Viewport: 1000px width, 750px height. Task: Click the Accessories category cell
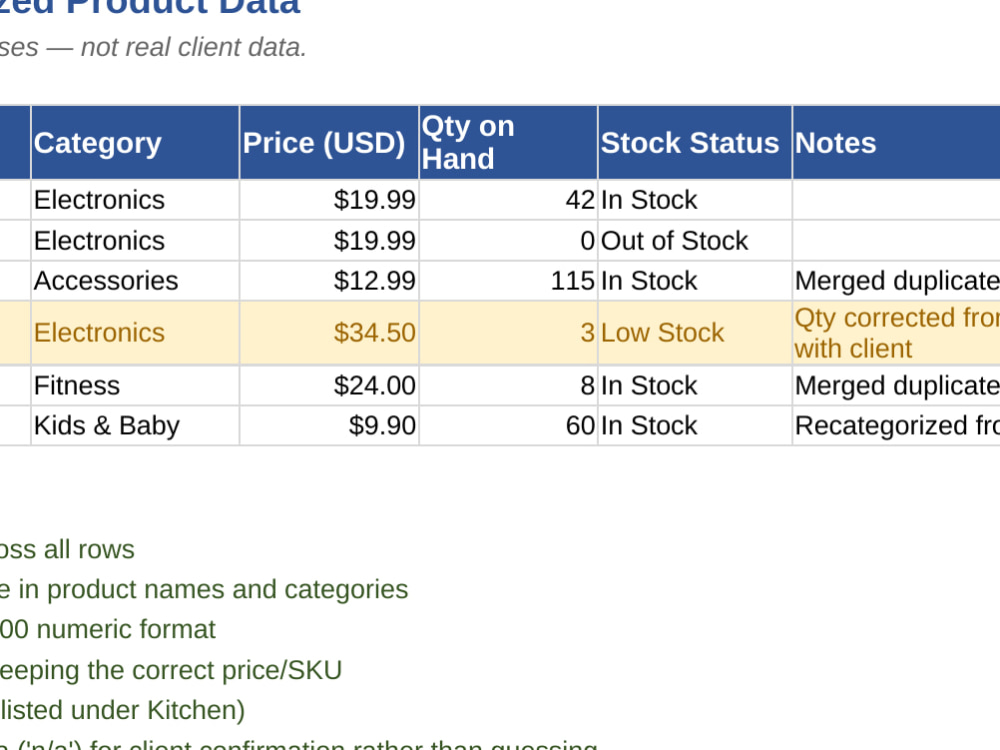click(135, 281)
